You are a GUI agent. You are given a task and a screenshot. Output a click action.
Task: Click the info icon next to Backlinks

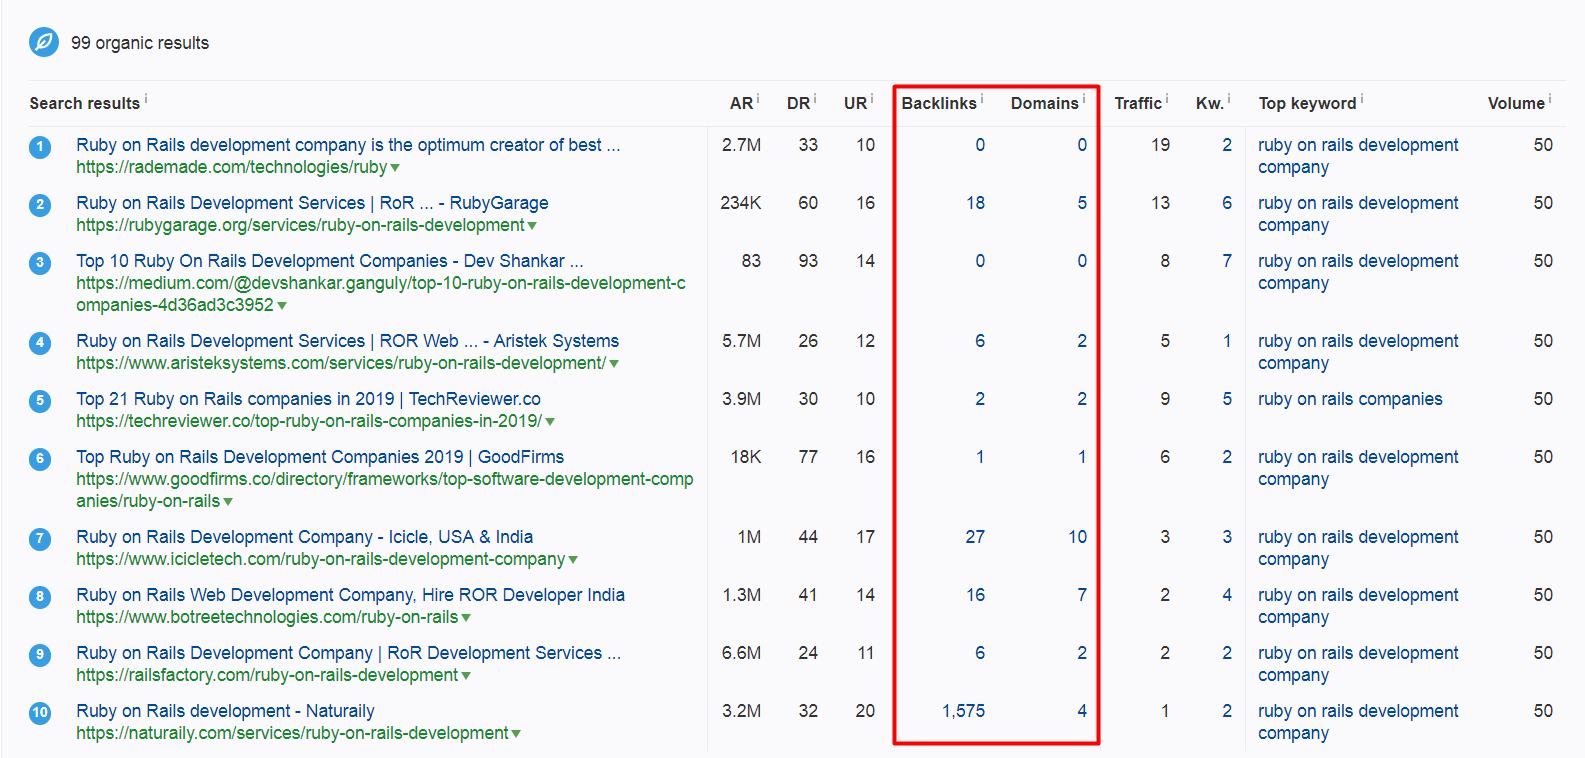point(982,98)
